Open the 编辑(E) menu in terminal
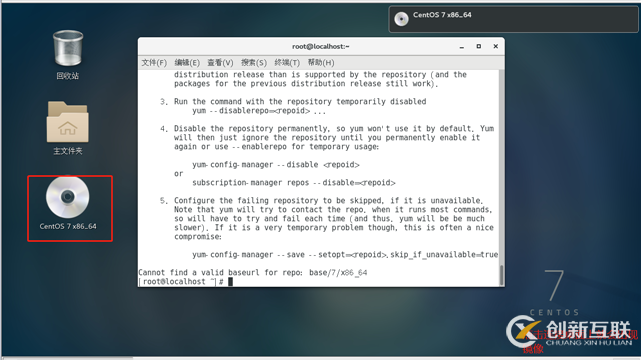This screenshot has width=641, height=360. pyautogui.click(x=187, y=63)
